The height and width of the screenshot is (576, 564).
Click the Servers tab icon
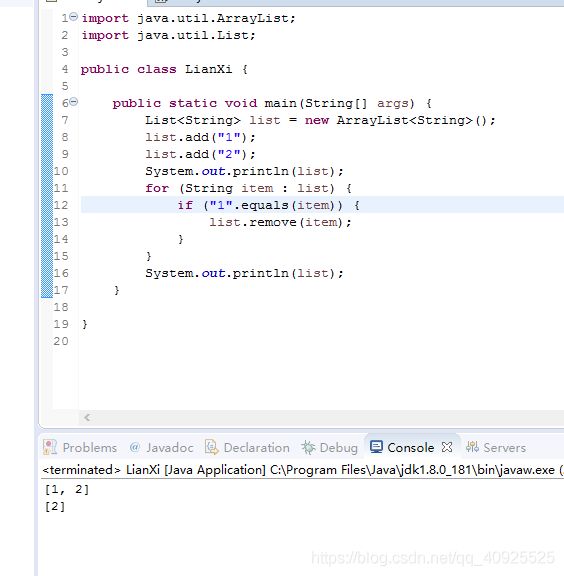(x=472, y=447)
